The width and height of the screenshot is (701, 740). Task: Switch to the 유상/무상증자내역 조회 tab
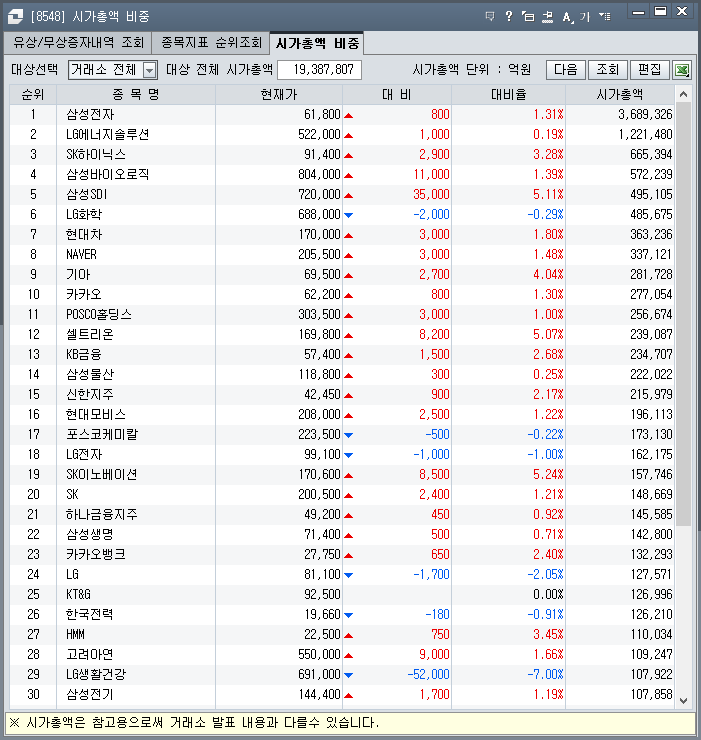(78, 43)
